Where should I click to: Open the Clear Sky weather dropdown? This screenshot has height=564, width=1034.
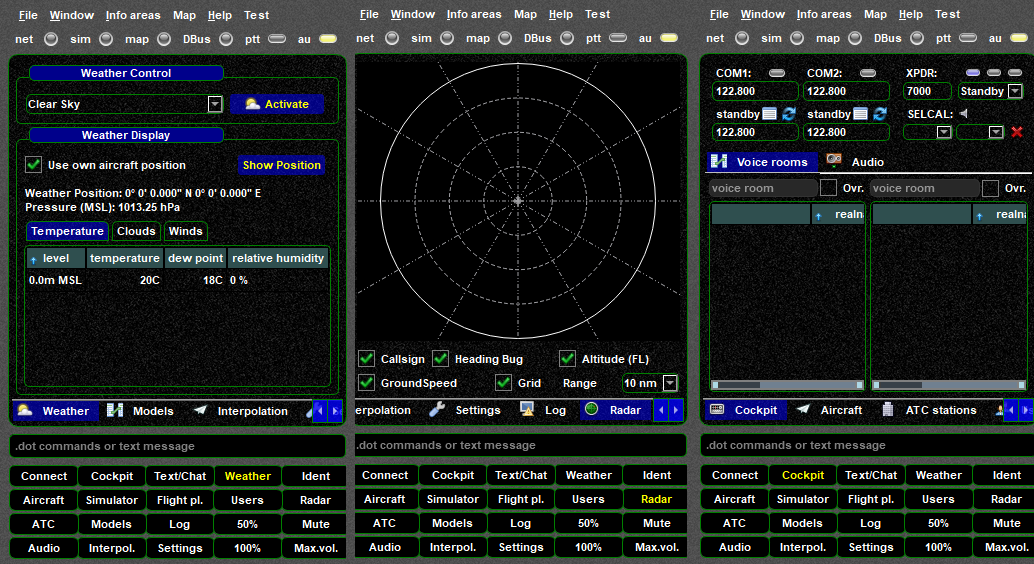(x=215, y=104)
